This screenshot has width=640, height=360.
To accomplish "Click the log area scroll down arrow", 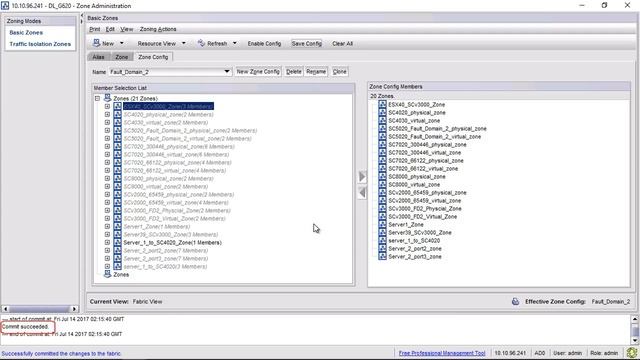I will (x=635, y=340).
